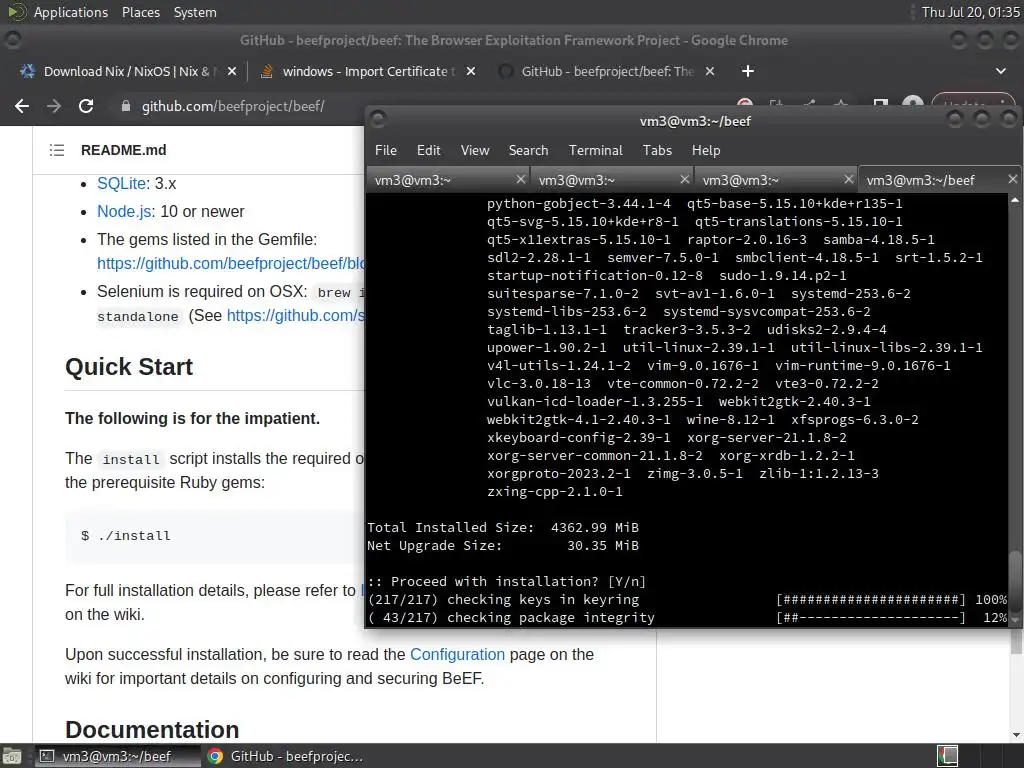Open terminal Search menu
The height and width of the screenshot is (768, 1024).
[x=528, y=150]
